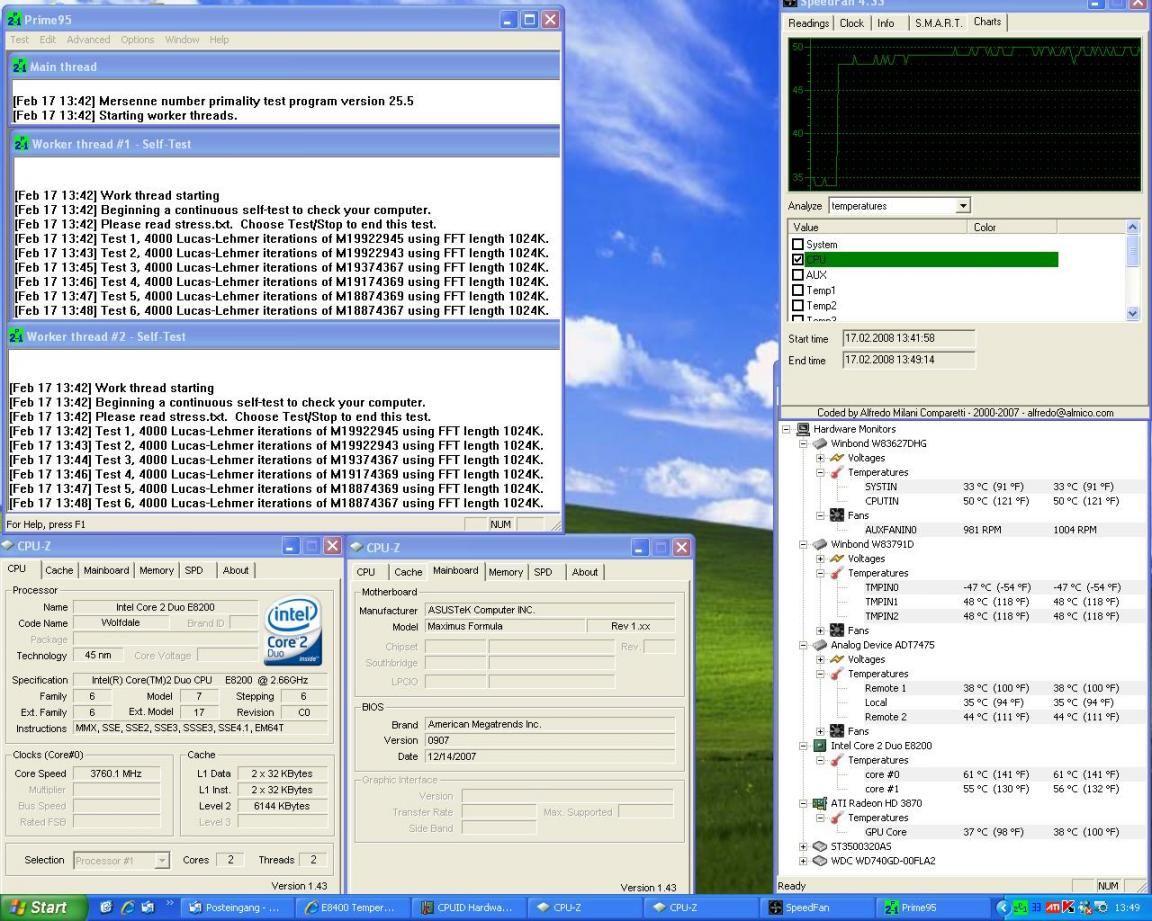Toggle the System temperature checkbox
Viewport: 1152px width, 921px height.
(x=798, y=244)
